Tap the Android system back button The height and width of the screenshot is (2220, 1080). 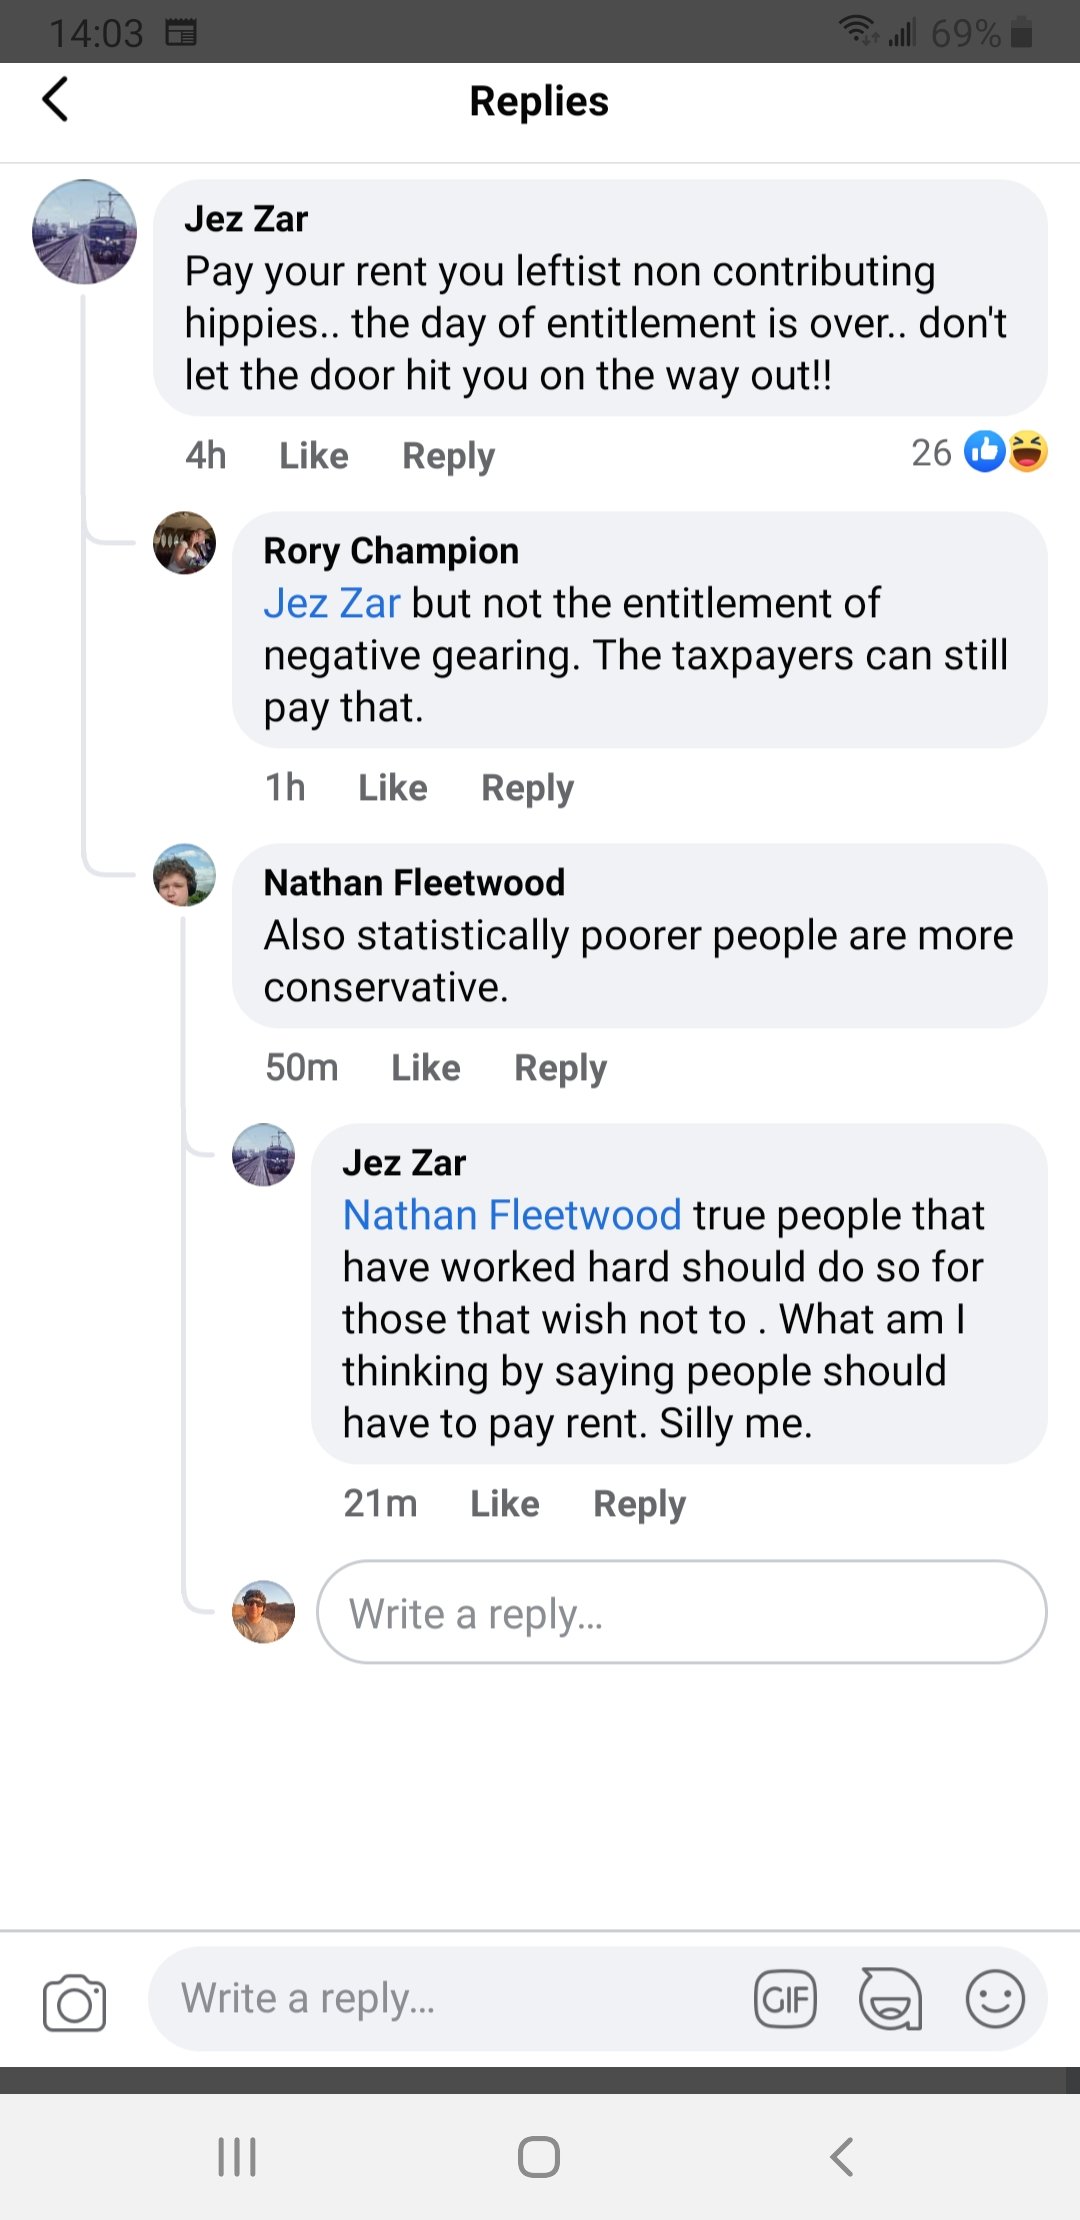(842, 2157)
